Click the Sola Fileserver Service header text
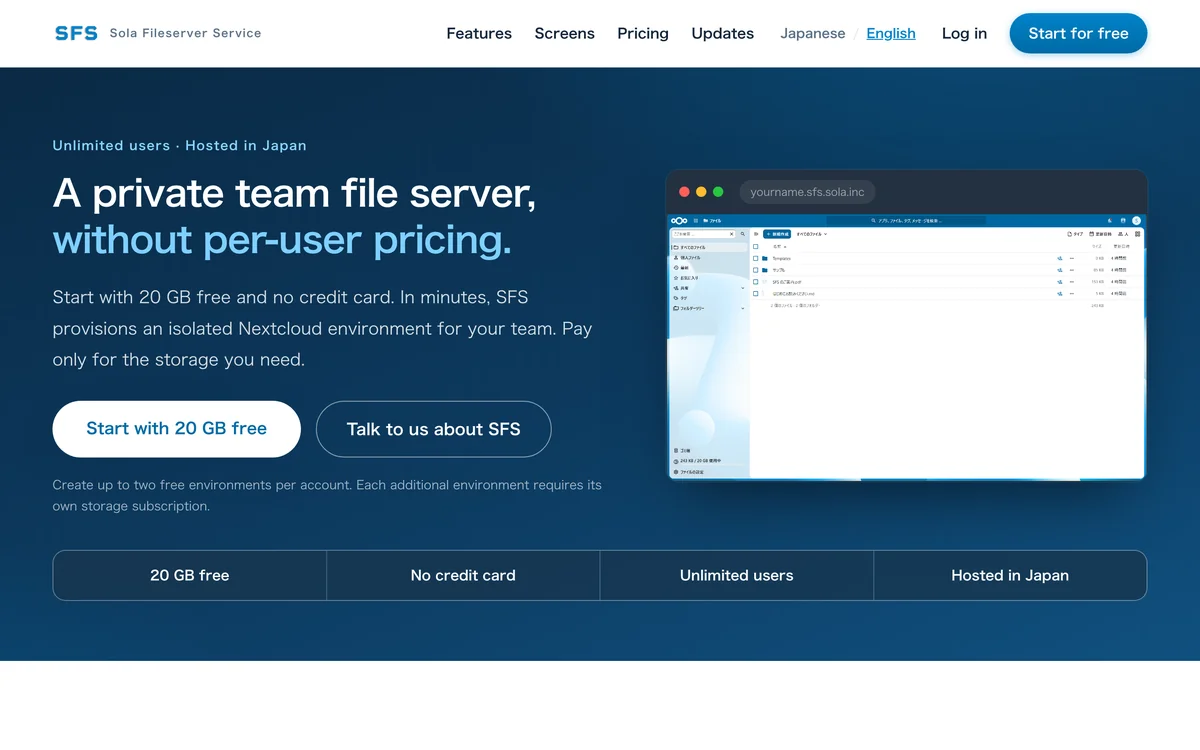The width and height of the screenshot is (1200, 750). point(185,33)
